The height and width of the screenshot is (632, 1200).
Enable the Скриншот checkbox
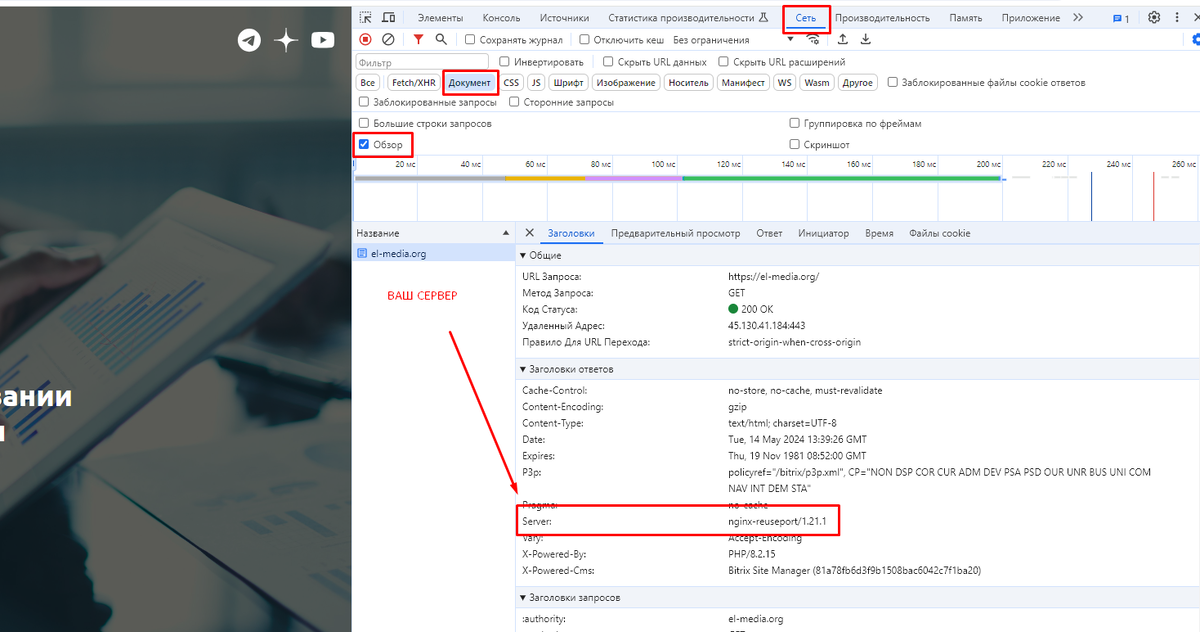click(795, 145)
